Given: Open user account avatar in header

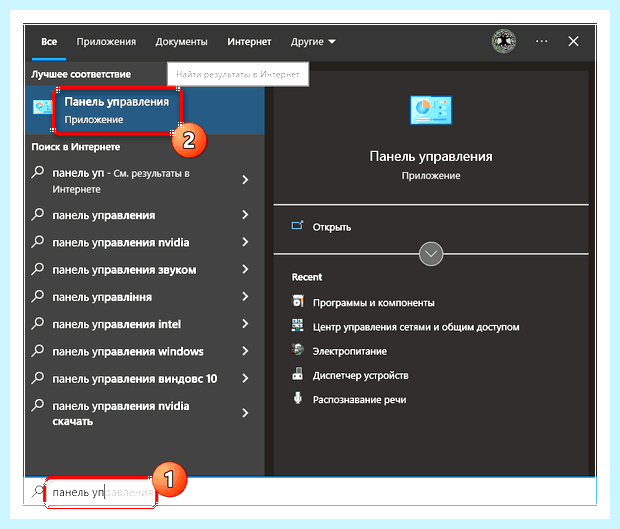Looking at the screenshot, I should pos(504,41).
